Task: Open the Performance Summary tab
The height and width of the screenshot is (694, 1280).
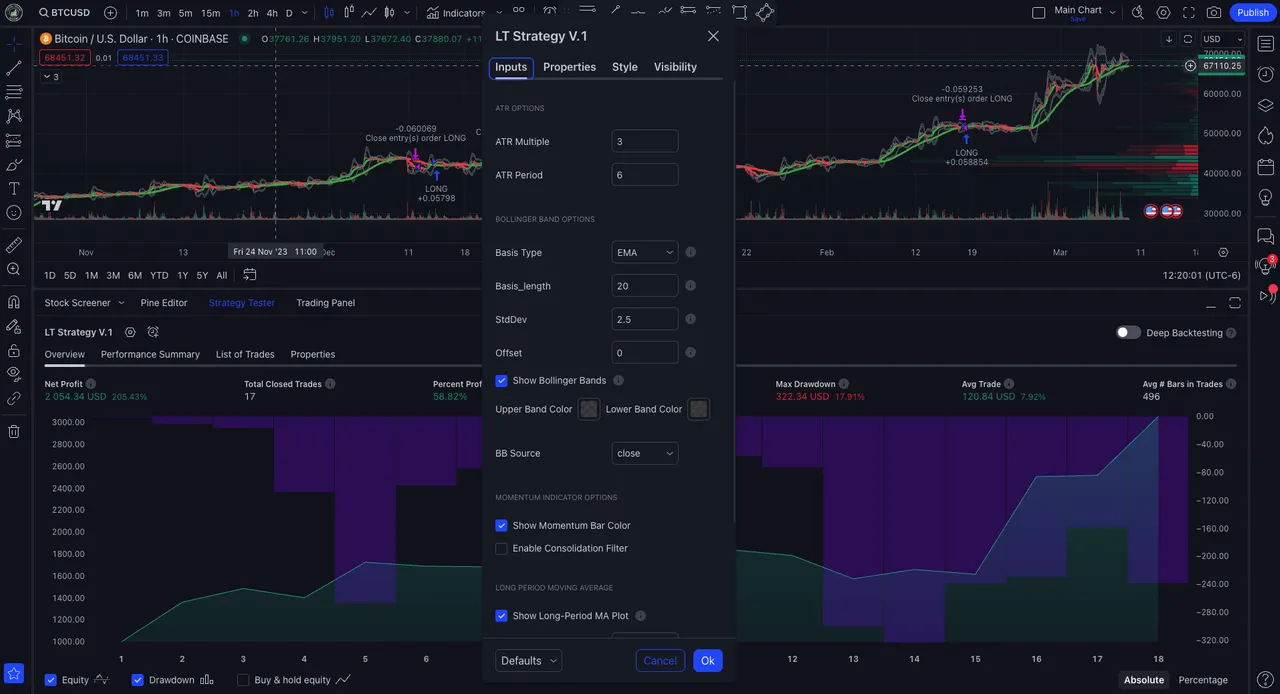Action: (x=150, y=354)
